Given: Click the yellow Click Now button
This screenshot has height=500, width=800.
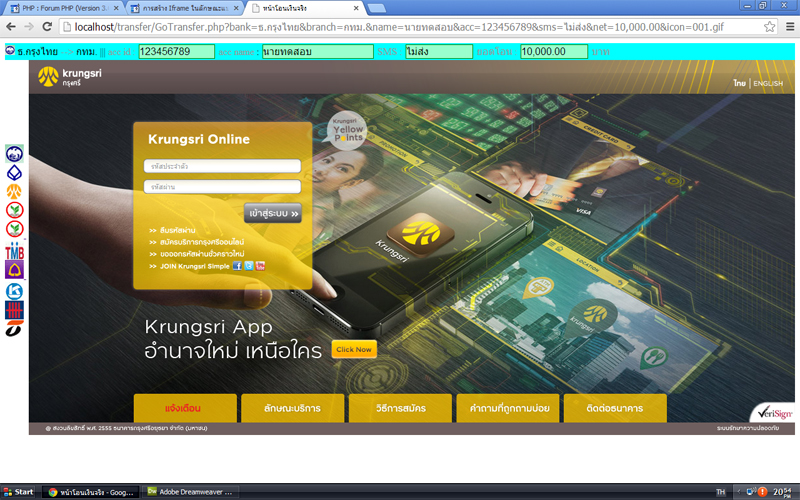Looking at the screenshot, I should pos(354,349).
